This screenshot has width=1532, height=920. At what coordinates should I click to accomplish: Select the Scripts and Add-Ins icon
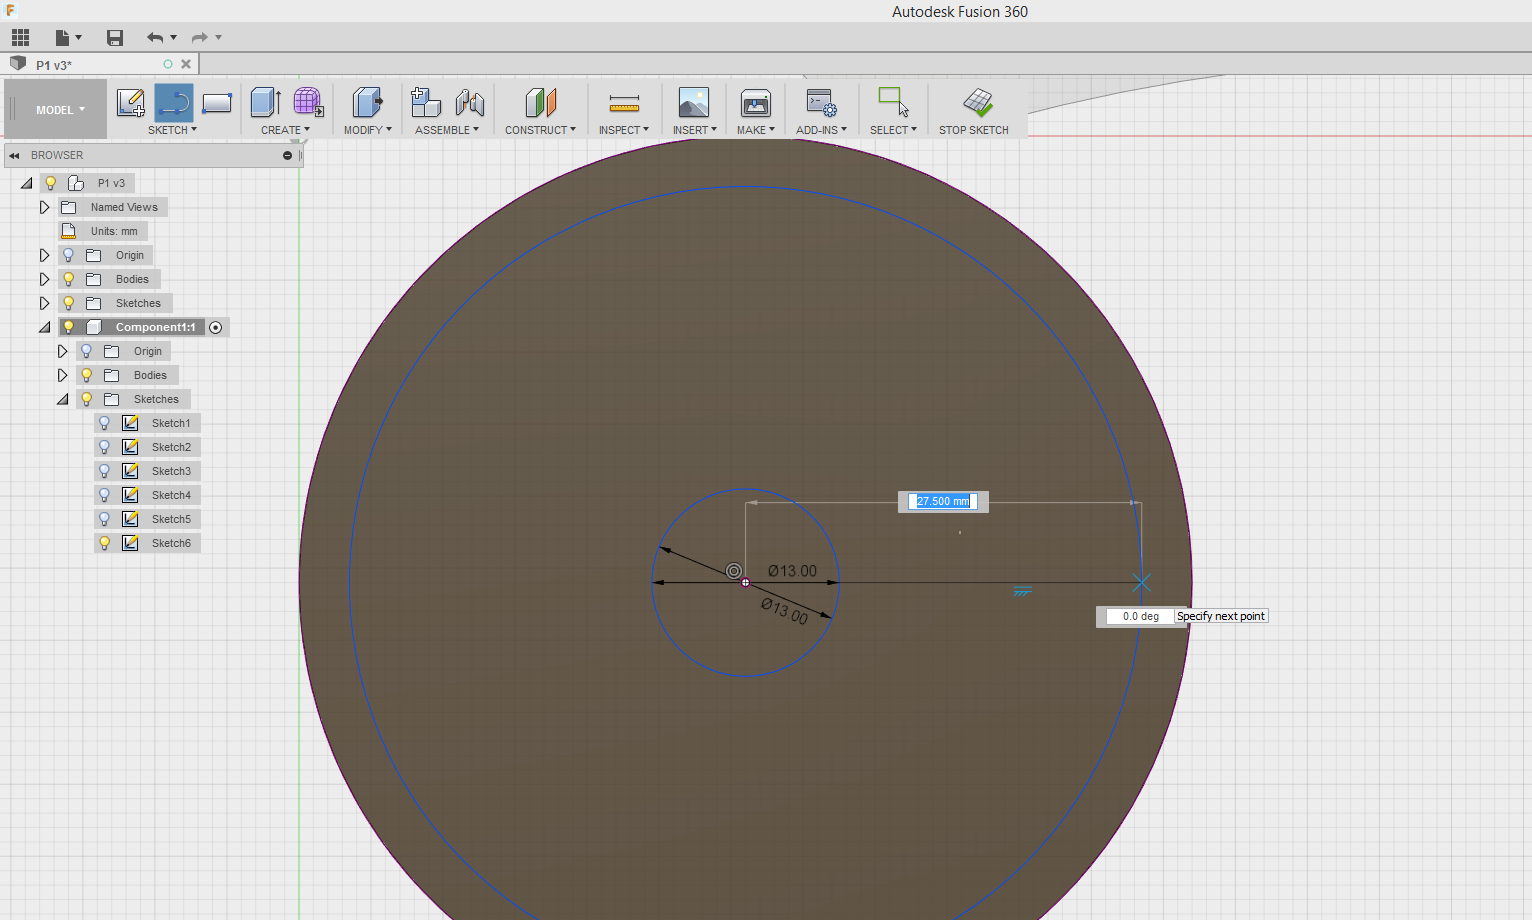click(821, 102)
